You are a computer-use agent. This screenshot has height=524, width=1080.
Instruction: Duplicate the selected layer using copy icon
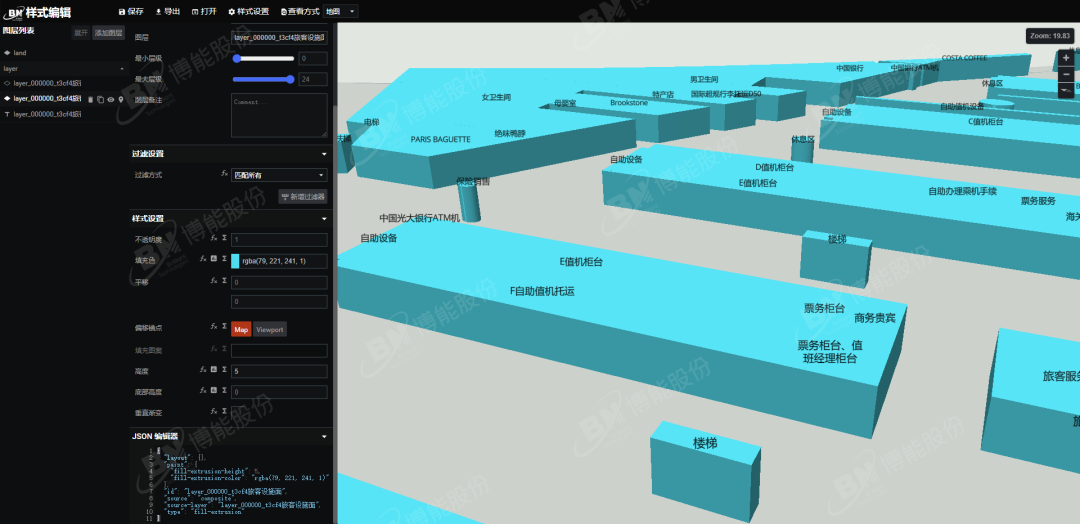(x=100, y=99)
